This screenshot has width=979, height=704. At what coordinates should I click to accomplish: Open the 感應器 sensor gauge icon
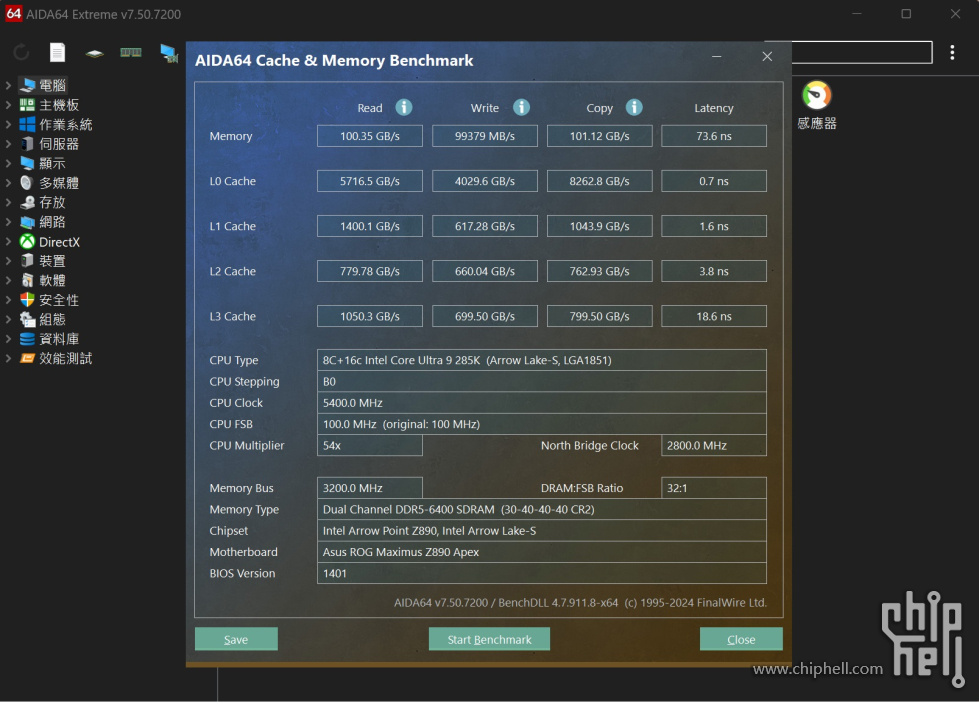click(x=817, y=95)
